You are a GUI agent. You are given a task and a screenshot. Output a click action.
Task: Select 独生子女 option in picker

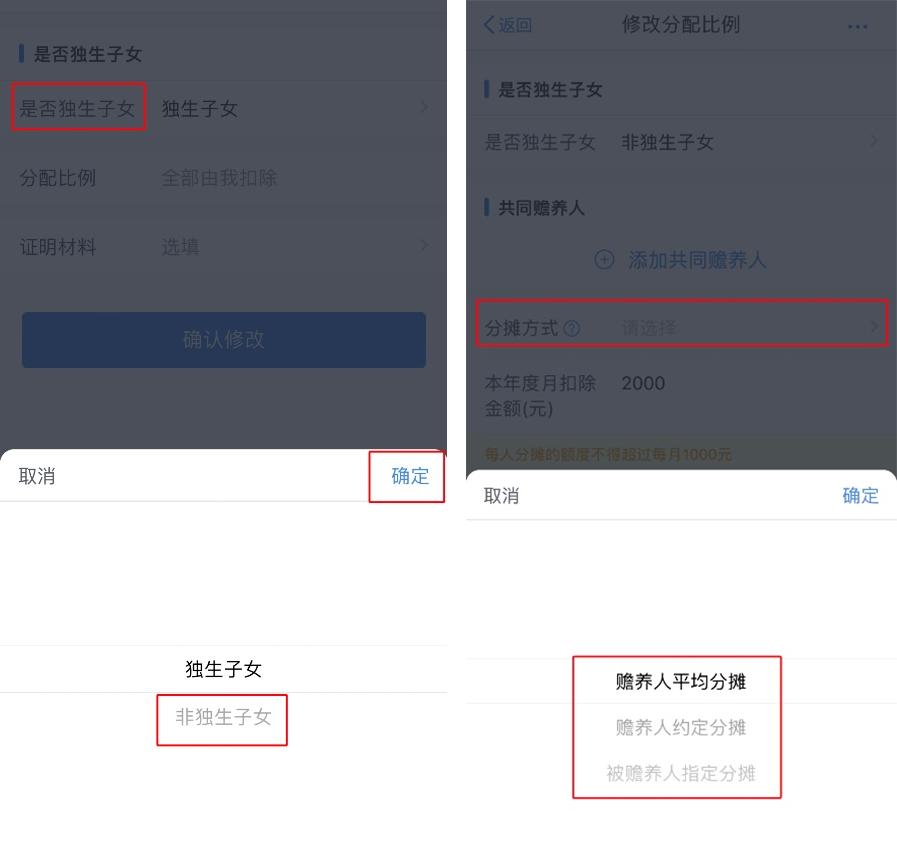[x=223, y=669]
